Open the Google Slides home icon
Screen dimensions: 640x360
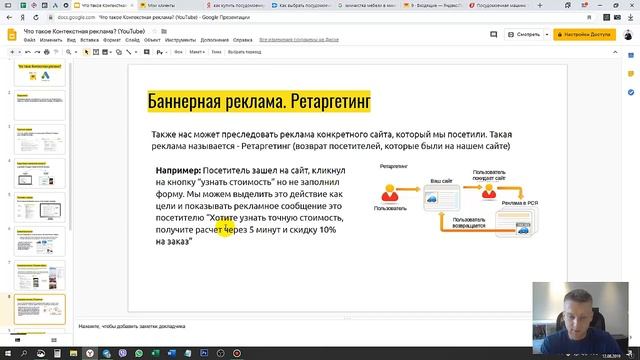pos(12,35)
